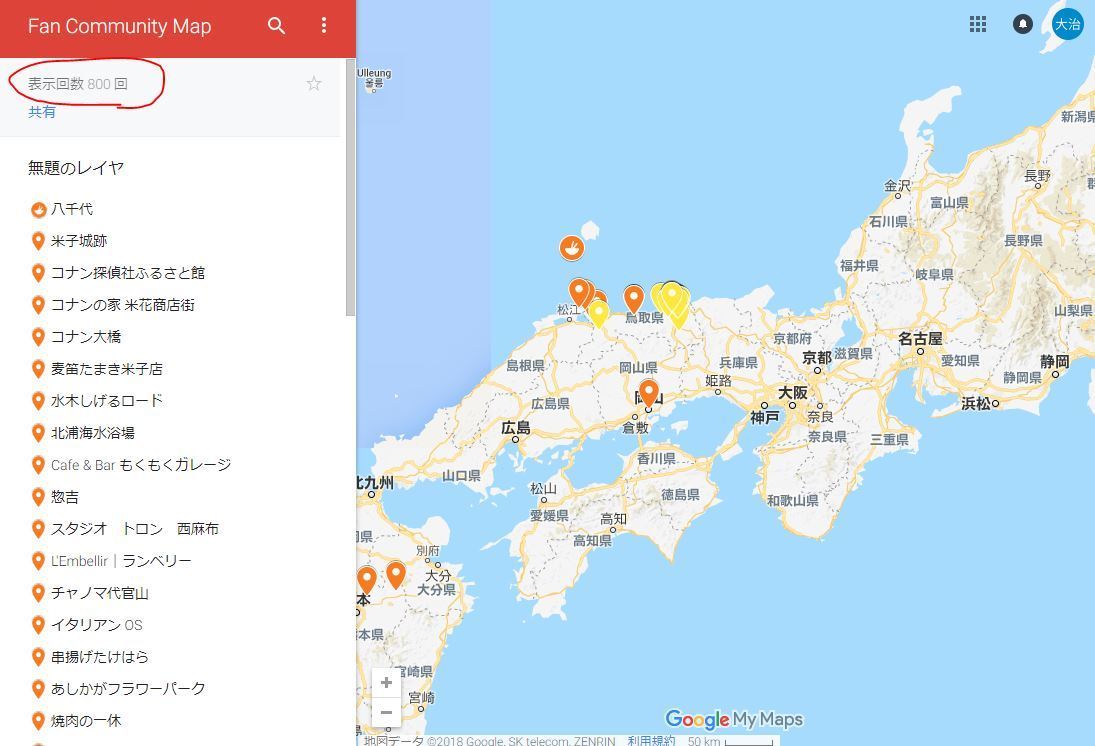Zoom out with the minus button
1095x746 pixels.
(x=386, y=712)
